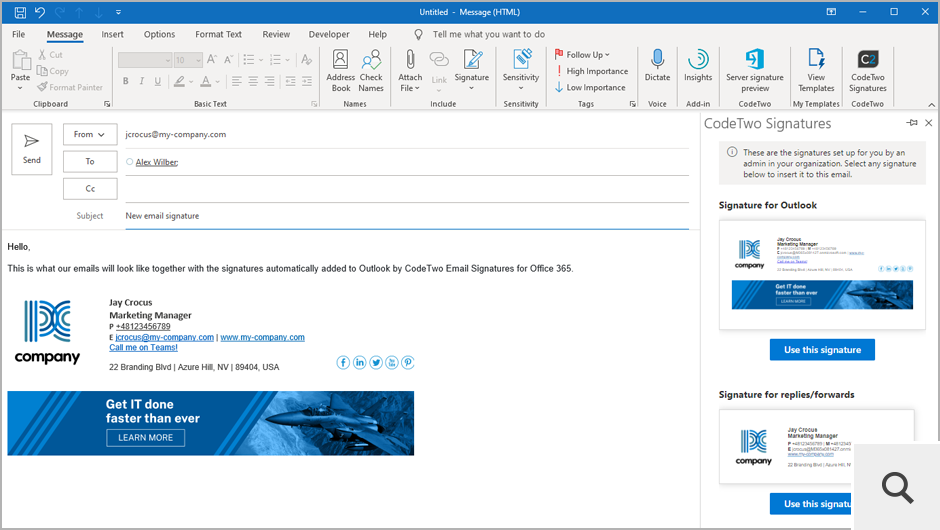Decrease font size with the shrink-font icon
Viewport: 940px width, 530px height.
click(228, 59)
